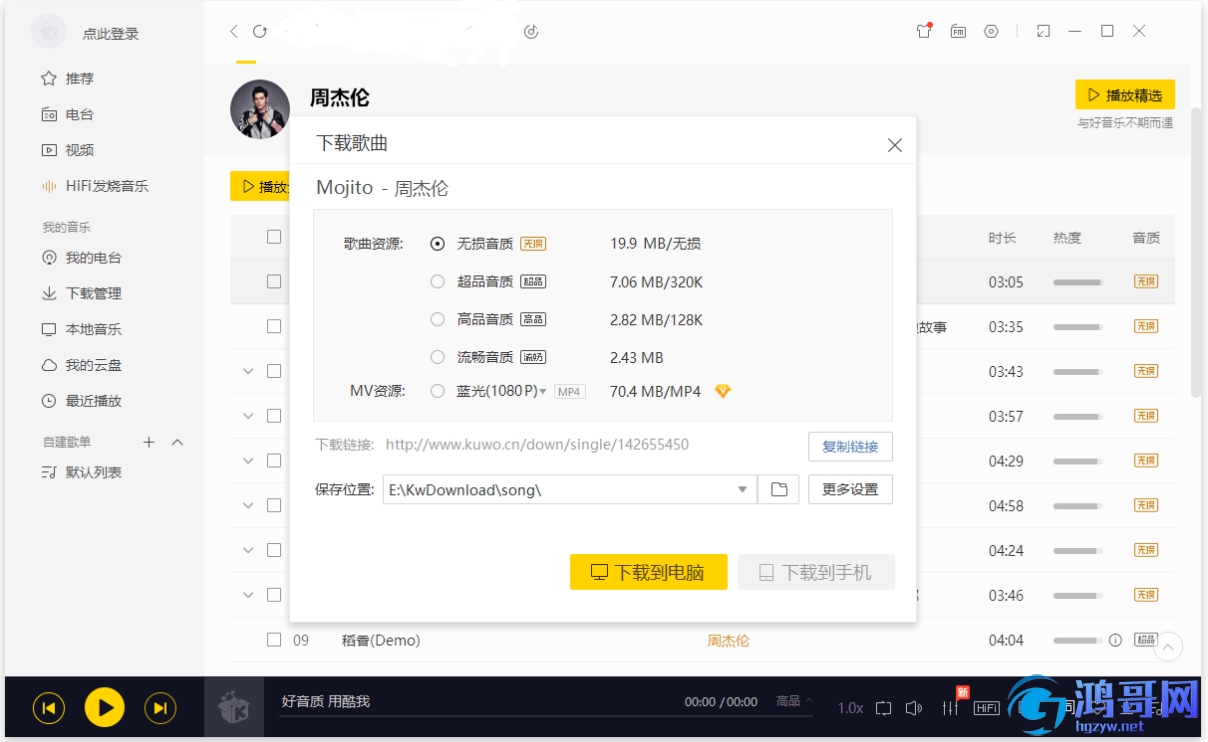Expand the row with duration 03:43
The width and height of the screenshot is (1208, 742).
[x=248, y=371]
